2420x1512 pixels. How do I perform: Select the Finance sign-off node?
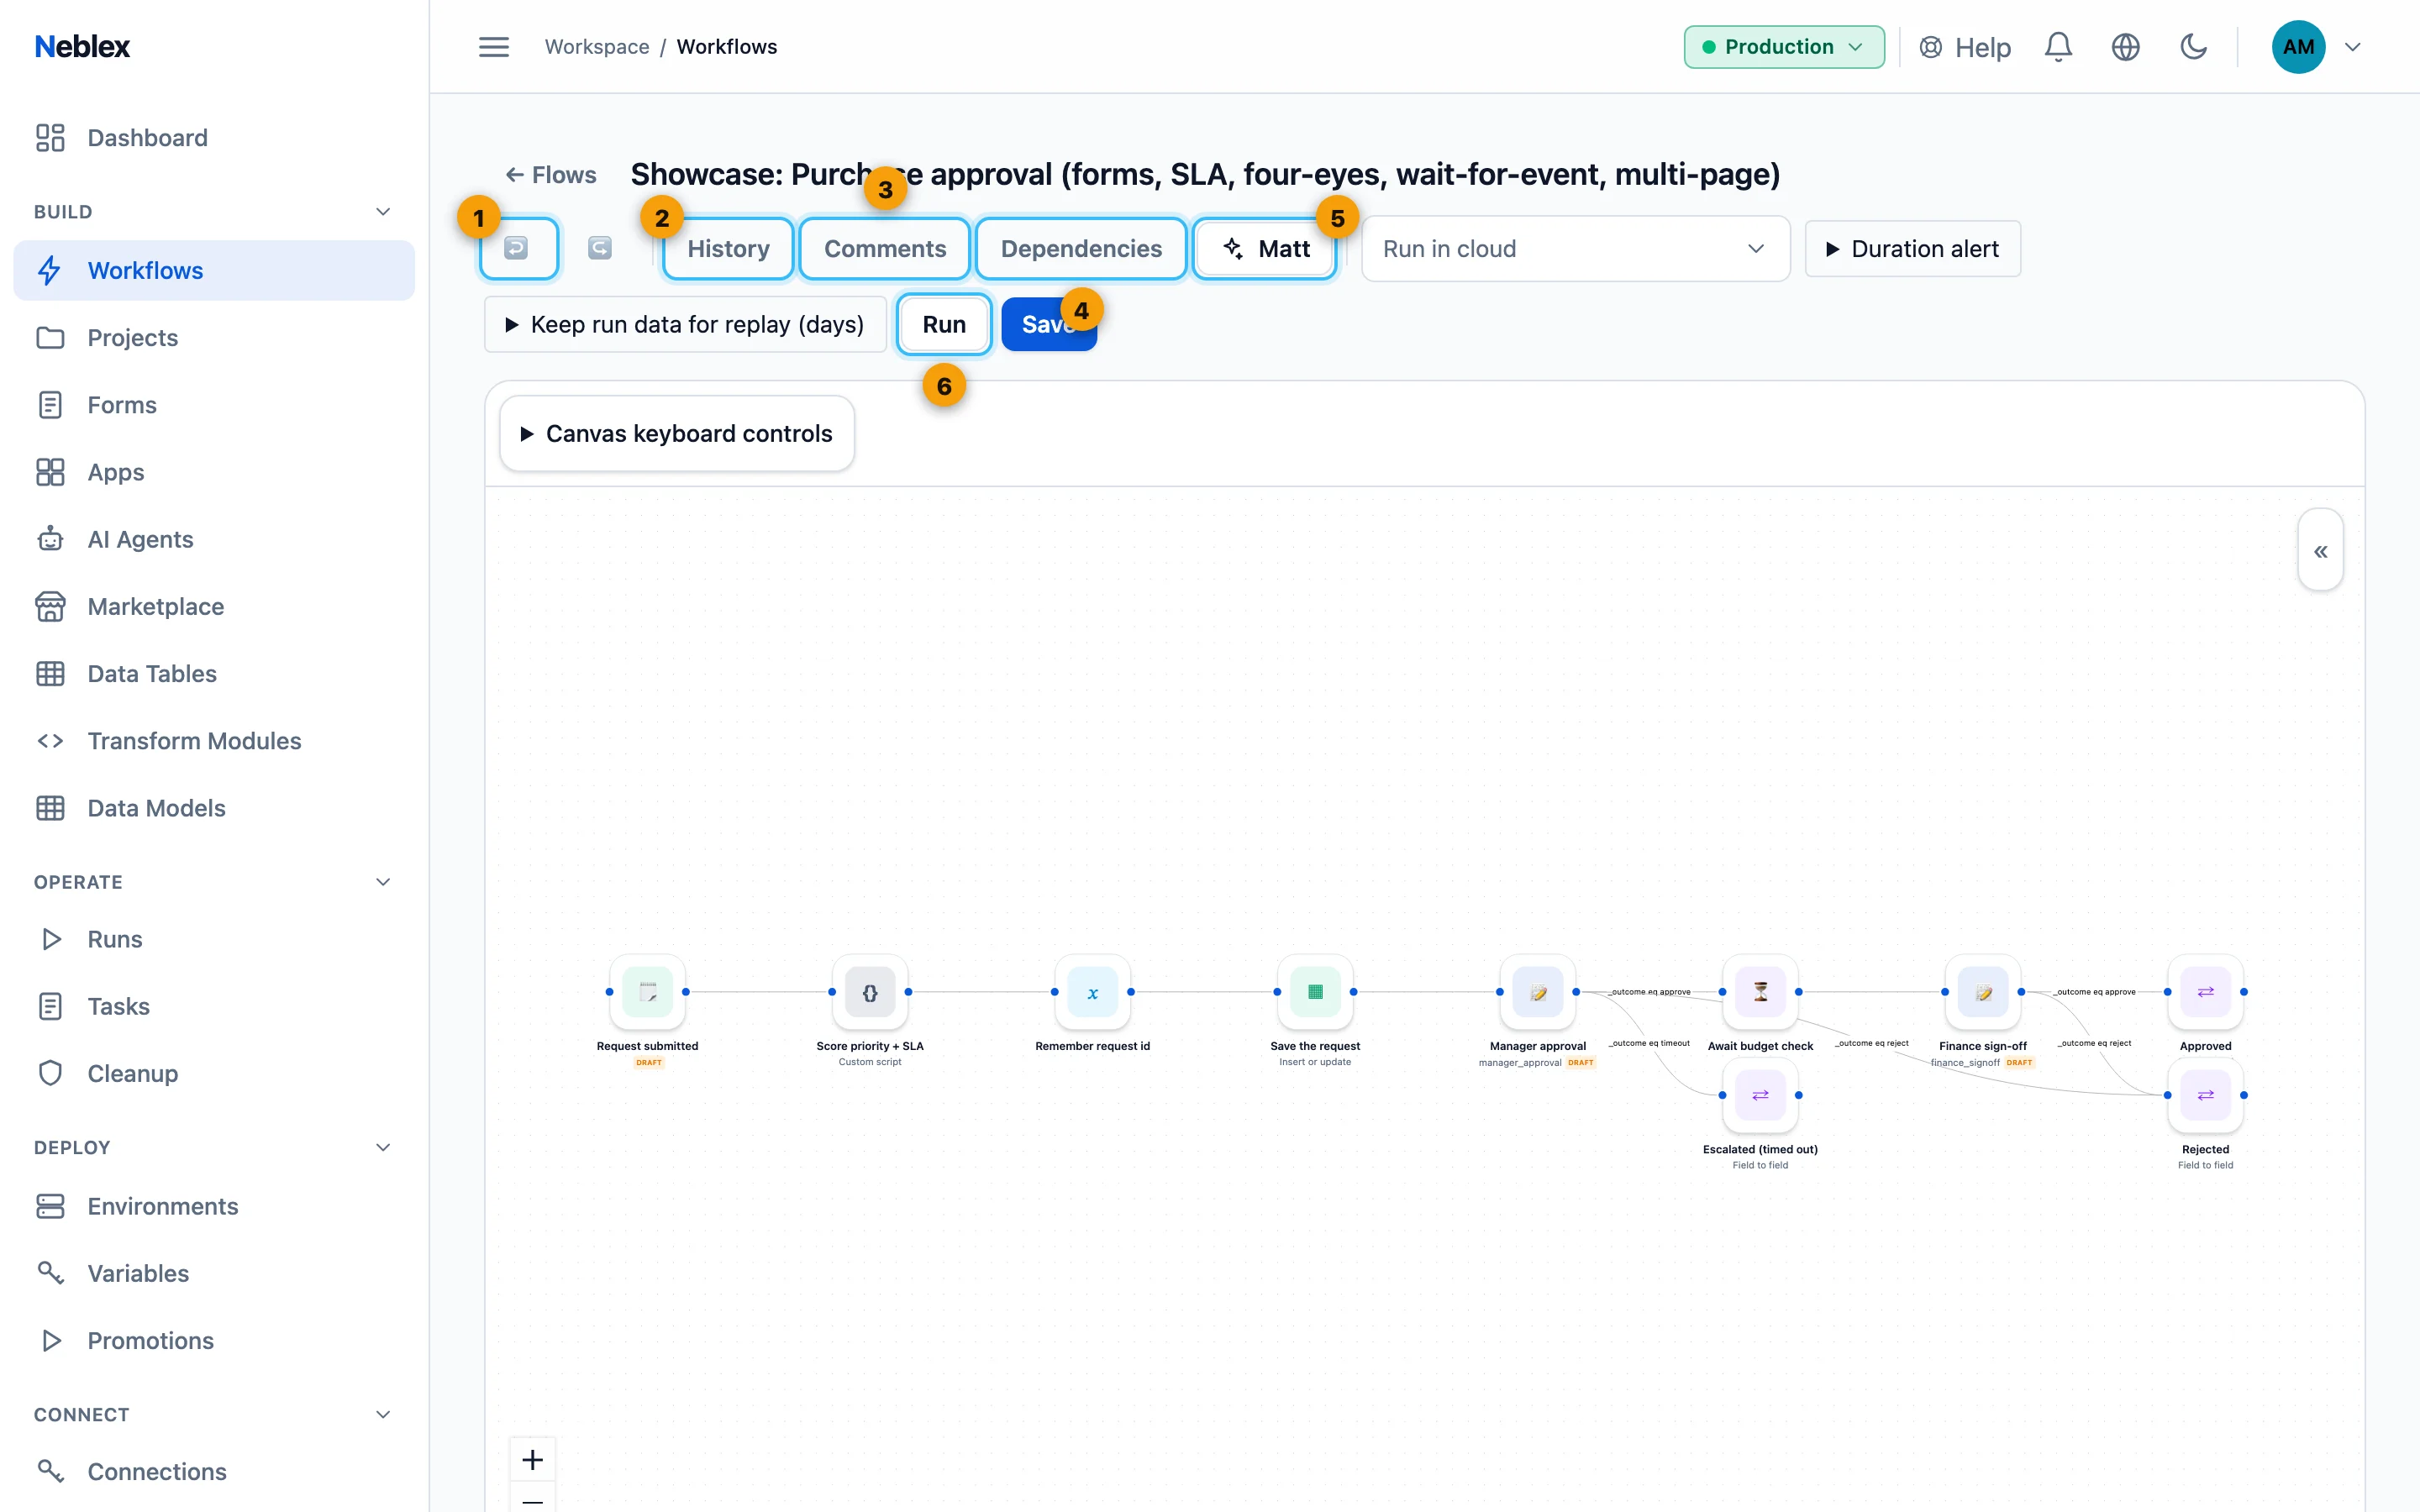click(x=1983, y=992)
